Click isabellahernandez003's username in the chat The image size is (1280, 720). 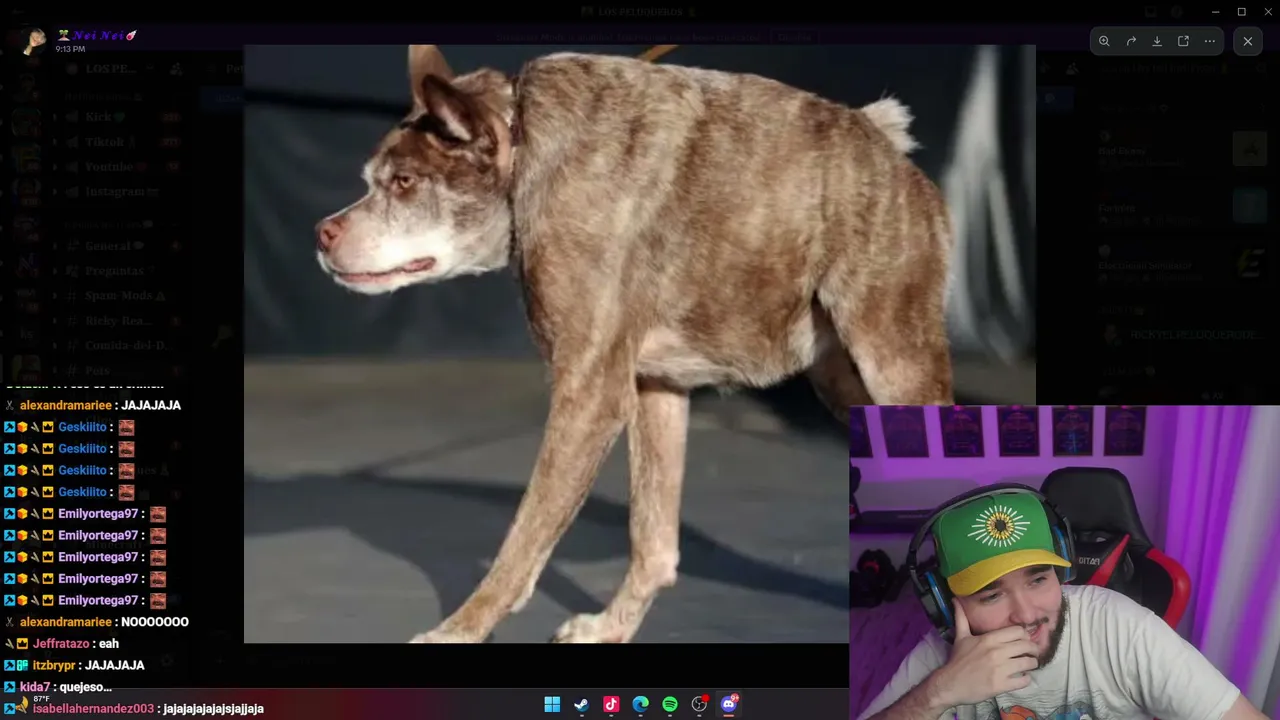click(93, 709)
